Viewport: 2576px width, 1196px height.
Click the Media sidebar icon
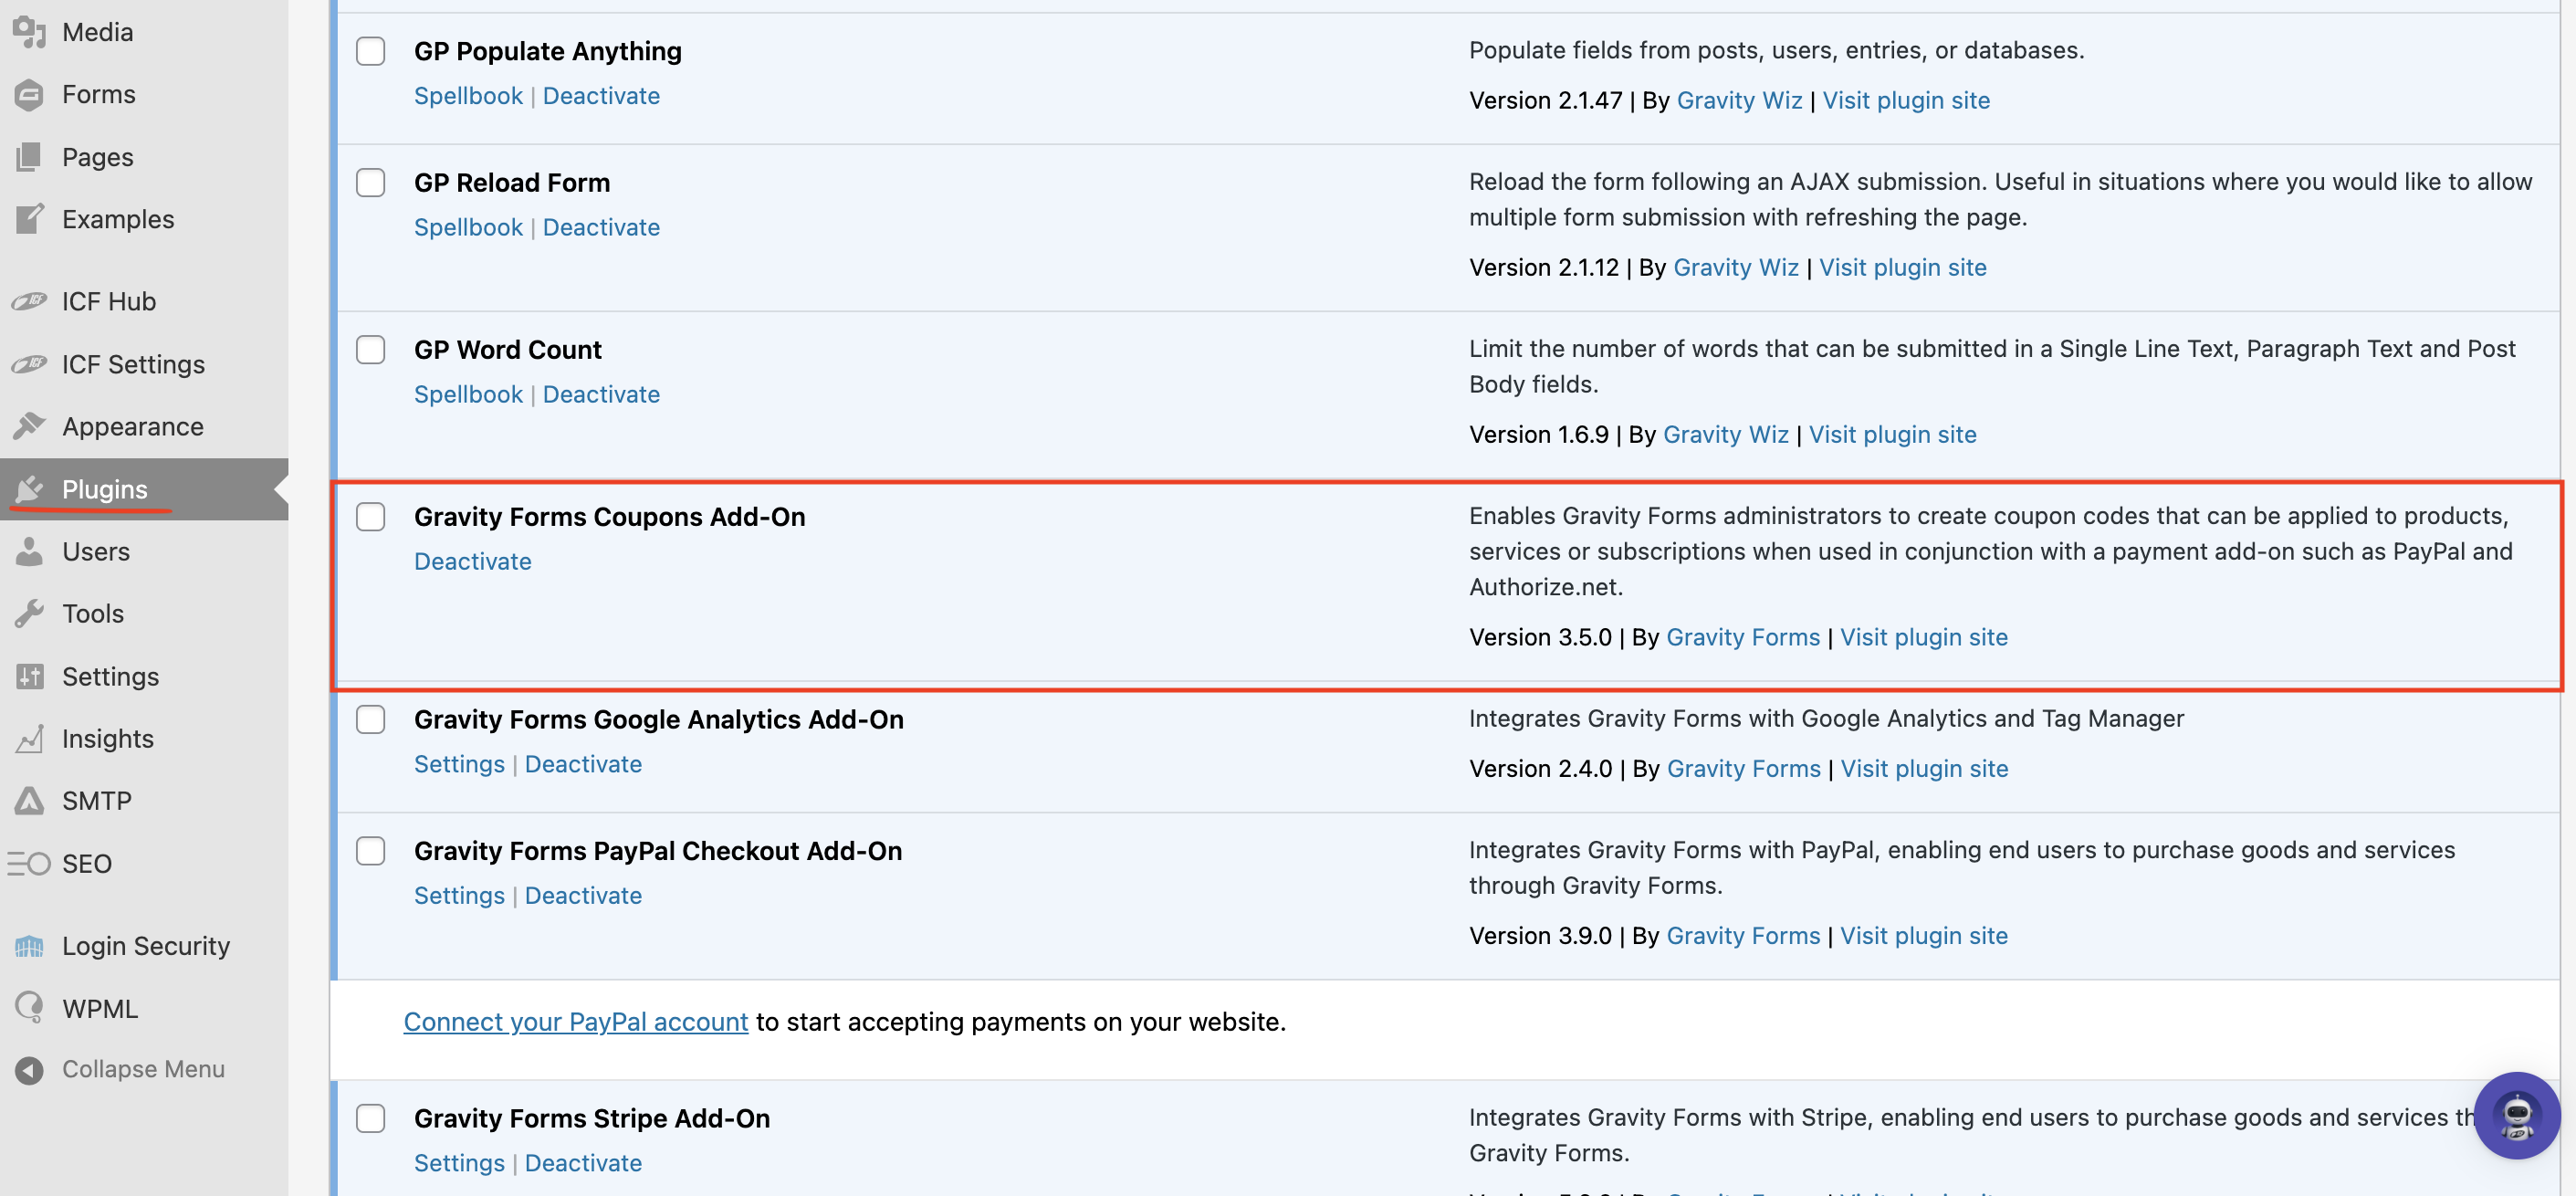(x=29, y=32)
